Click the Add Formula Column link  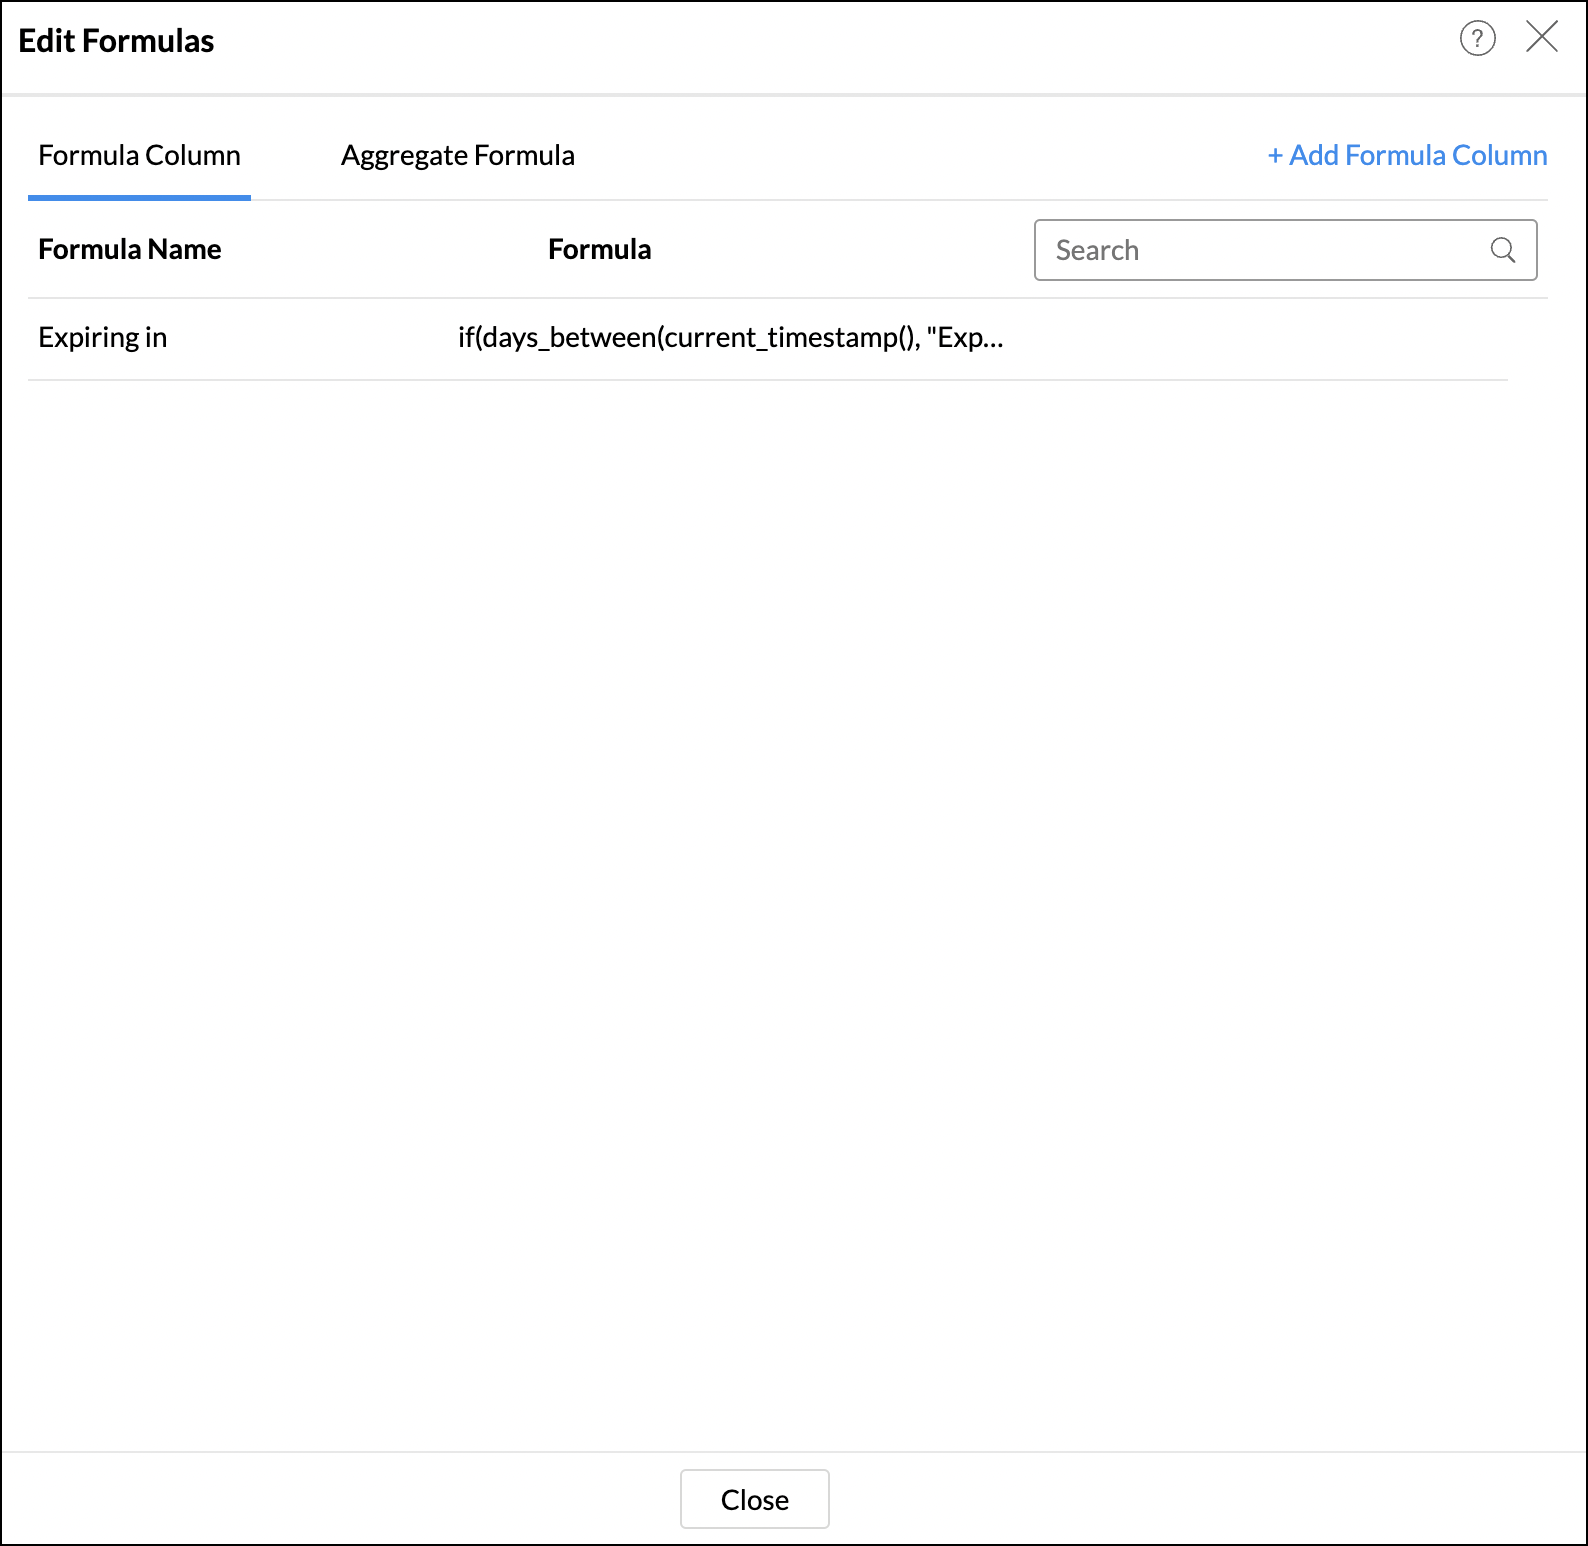pos(1407,156)
